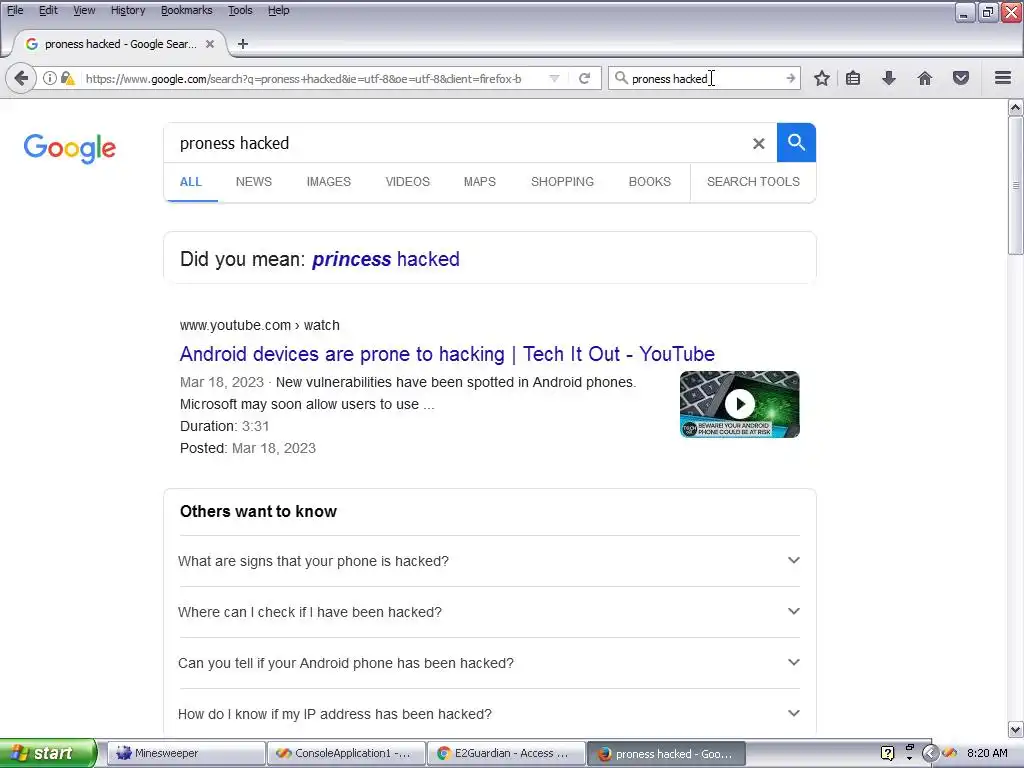Save page to Pocket icon
The height and width of the screenshot is (768, 1024).
[961, 78]
